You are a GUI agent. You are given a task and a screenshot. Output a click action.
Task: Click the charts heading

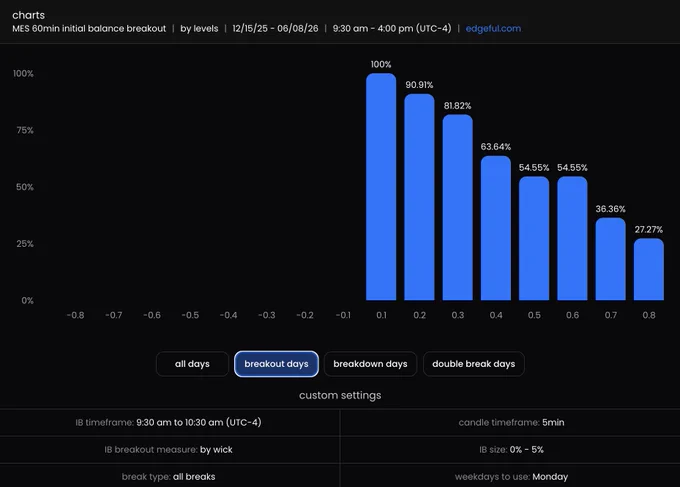coord(29,15)
